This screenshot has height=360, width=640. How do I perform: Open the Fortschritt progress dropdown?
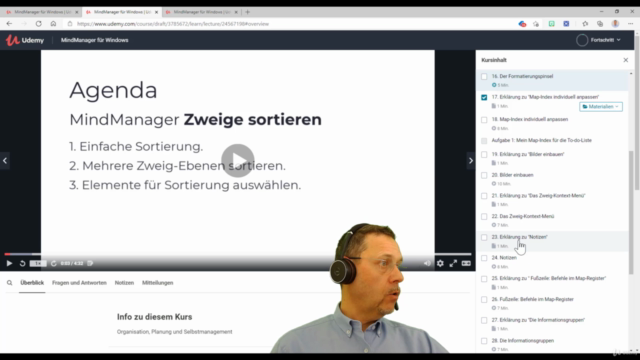pyautogui.click(x=605, y=40)
